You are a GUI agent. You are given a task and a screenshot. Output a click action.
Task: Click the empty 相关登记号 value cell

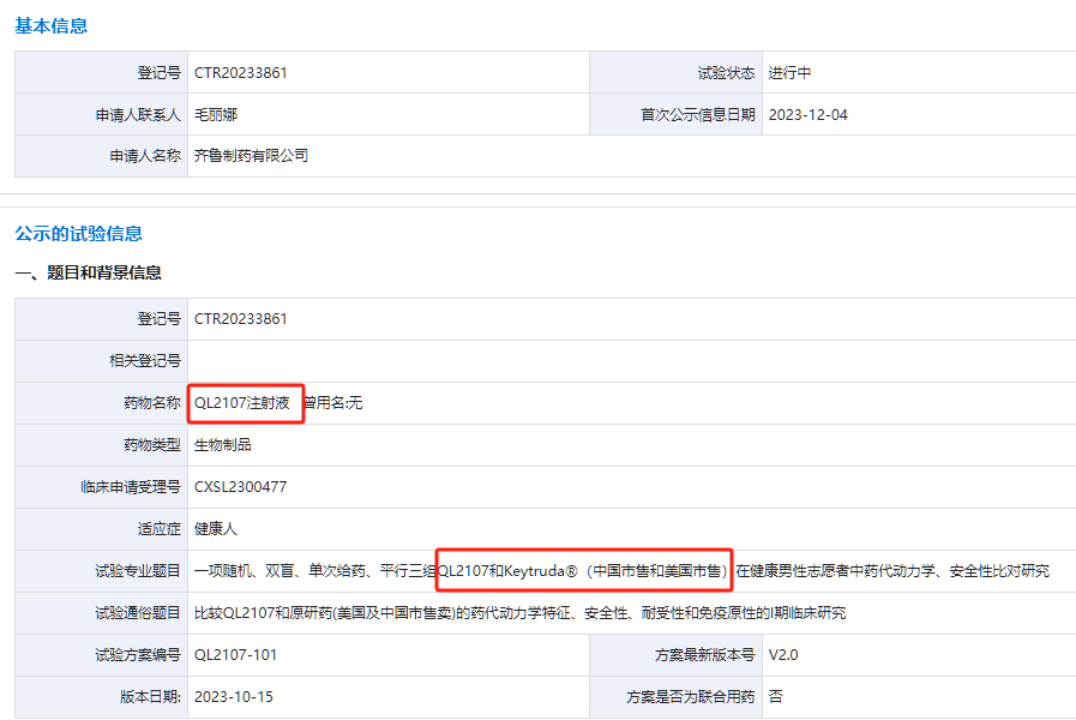tap(630, 361)
